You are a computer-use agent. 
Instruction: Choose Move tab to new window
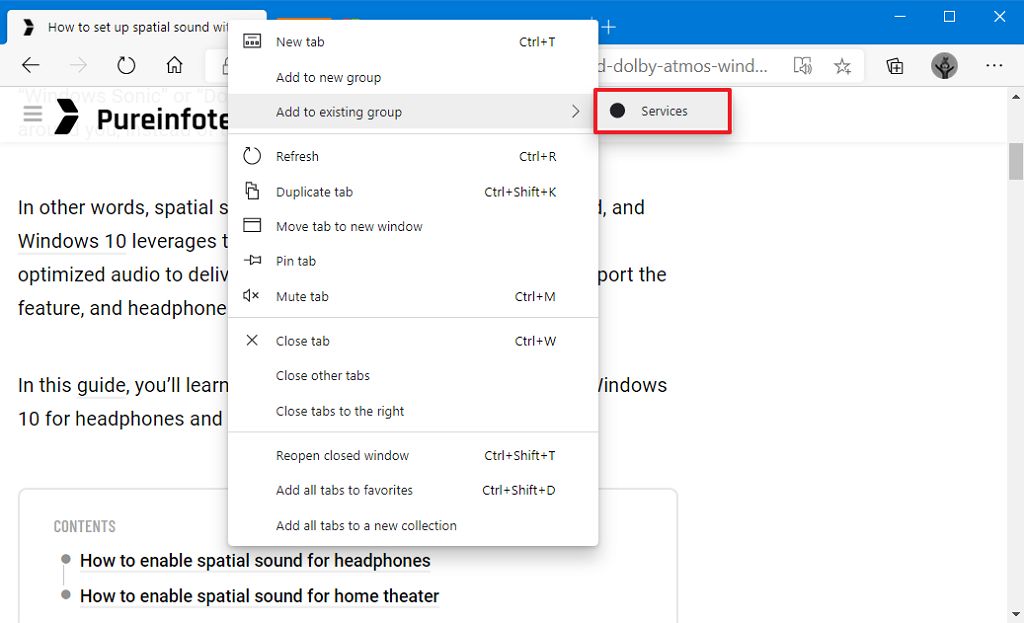413,226
